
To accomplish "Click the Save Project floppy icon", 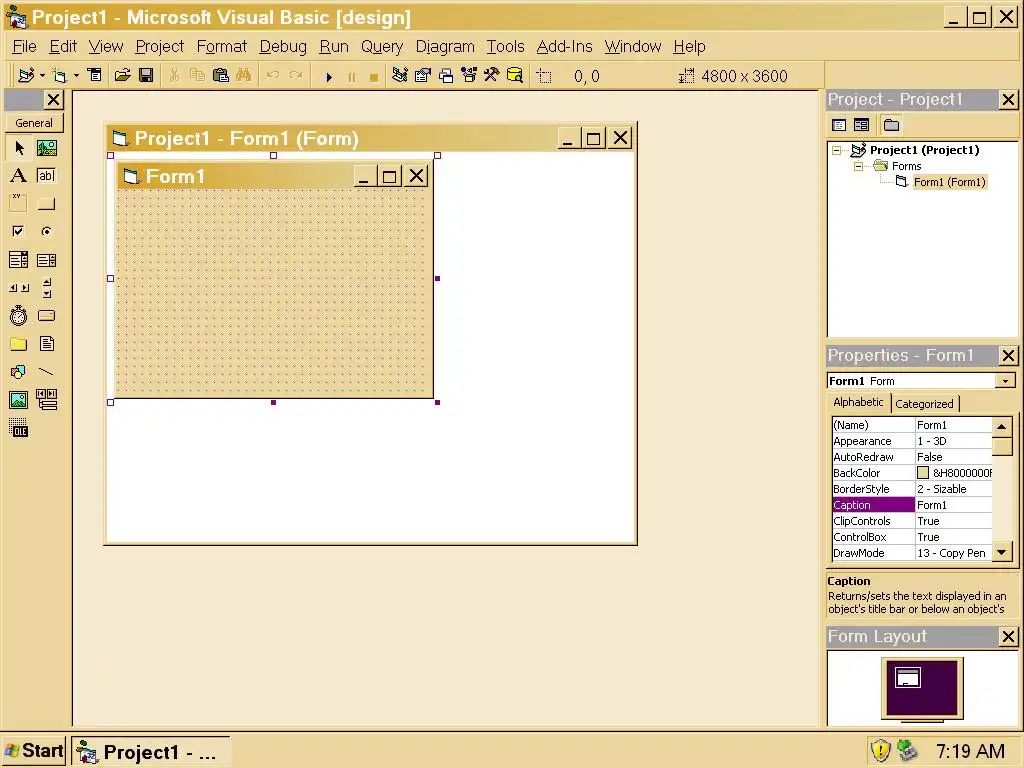I will 146,76.
